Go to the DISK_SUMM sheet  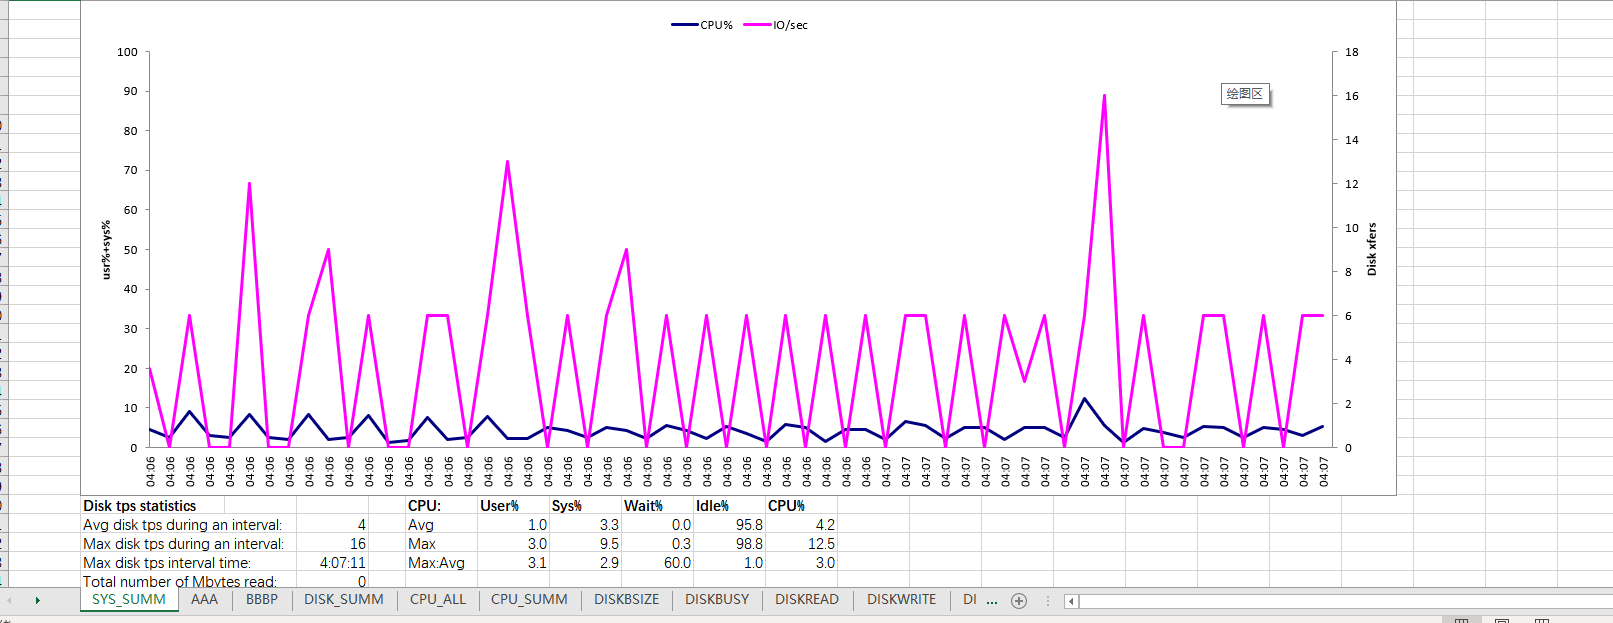[344, 600]
